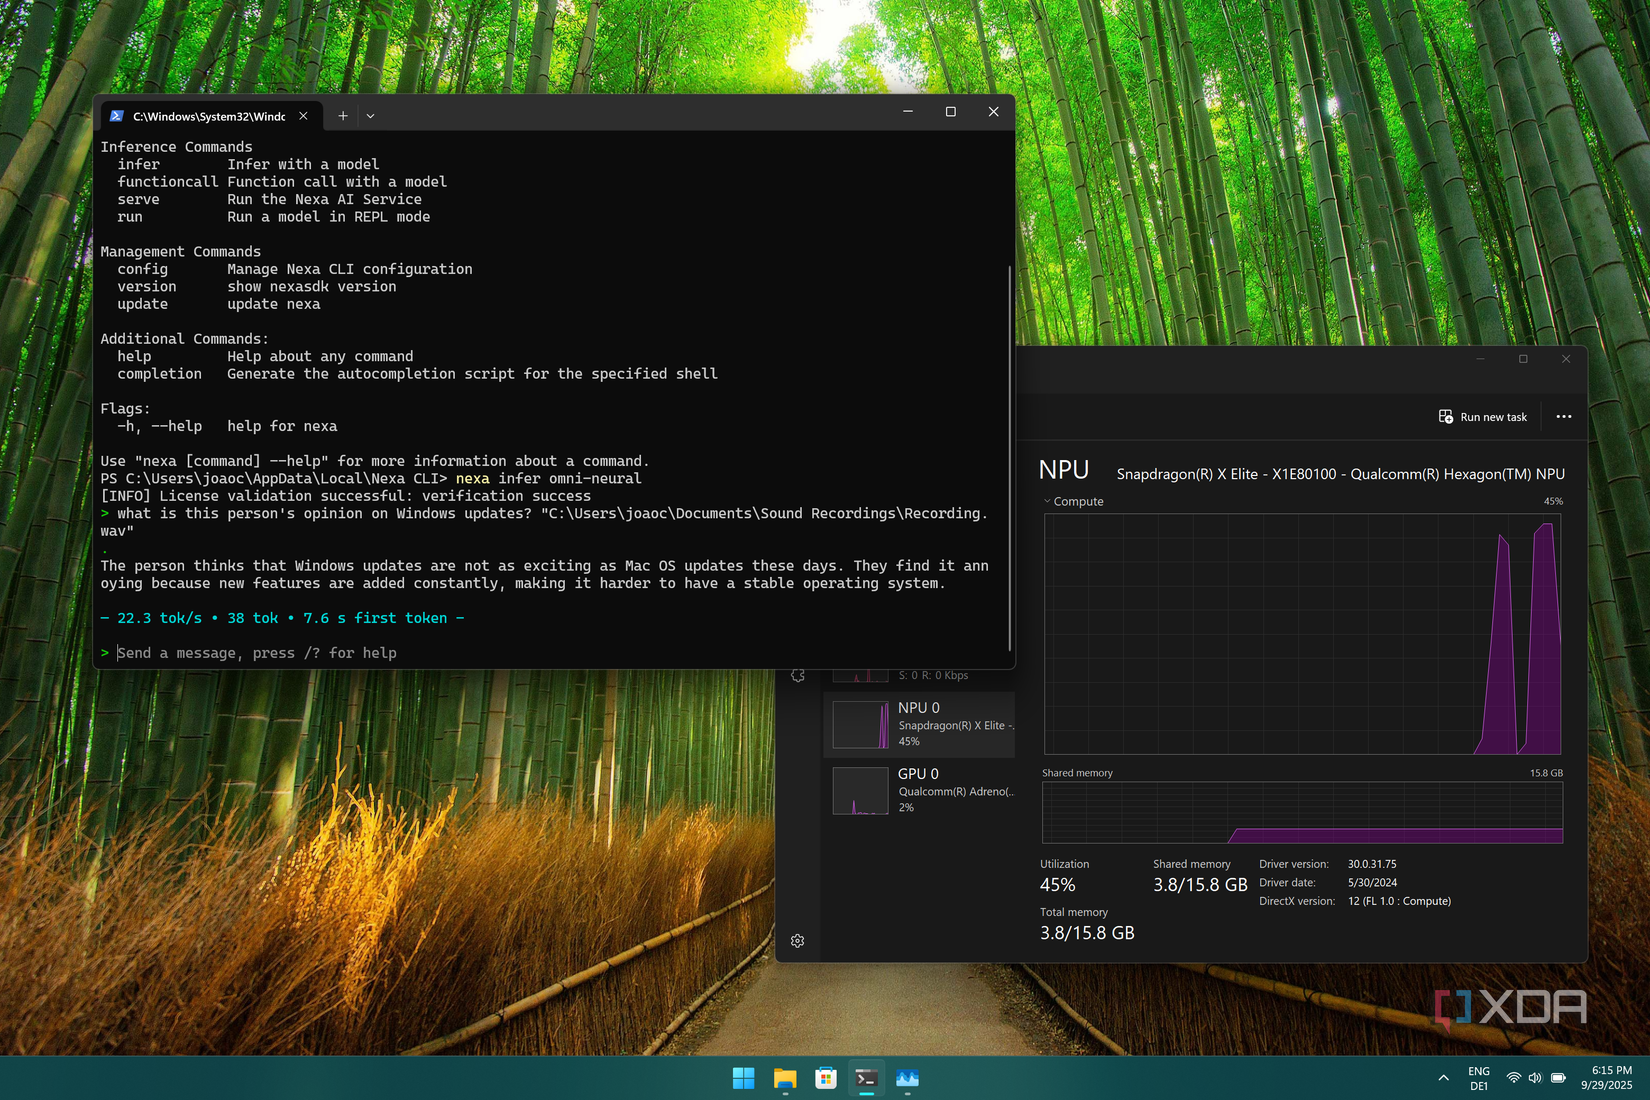Screen dimensions: 1650x1100
Task: Select GPU 0 in the performance list
Action: [x=919, y=790]
